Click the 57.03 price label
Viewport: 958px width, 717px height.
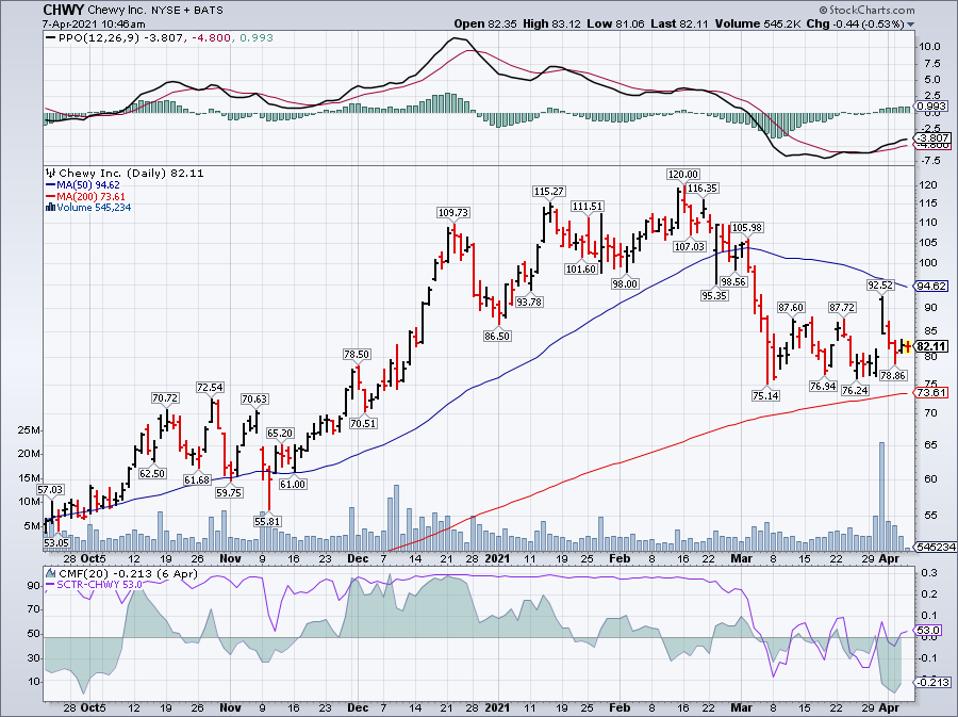click(50, 490)
